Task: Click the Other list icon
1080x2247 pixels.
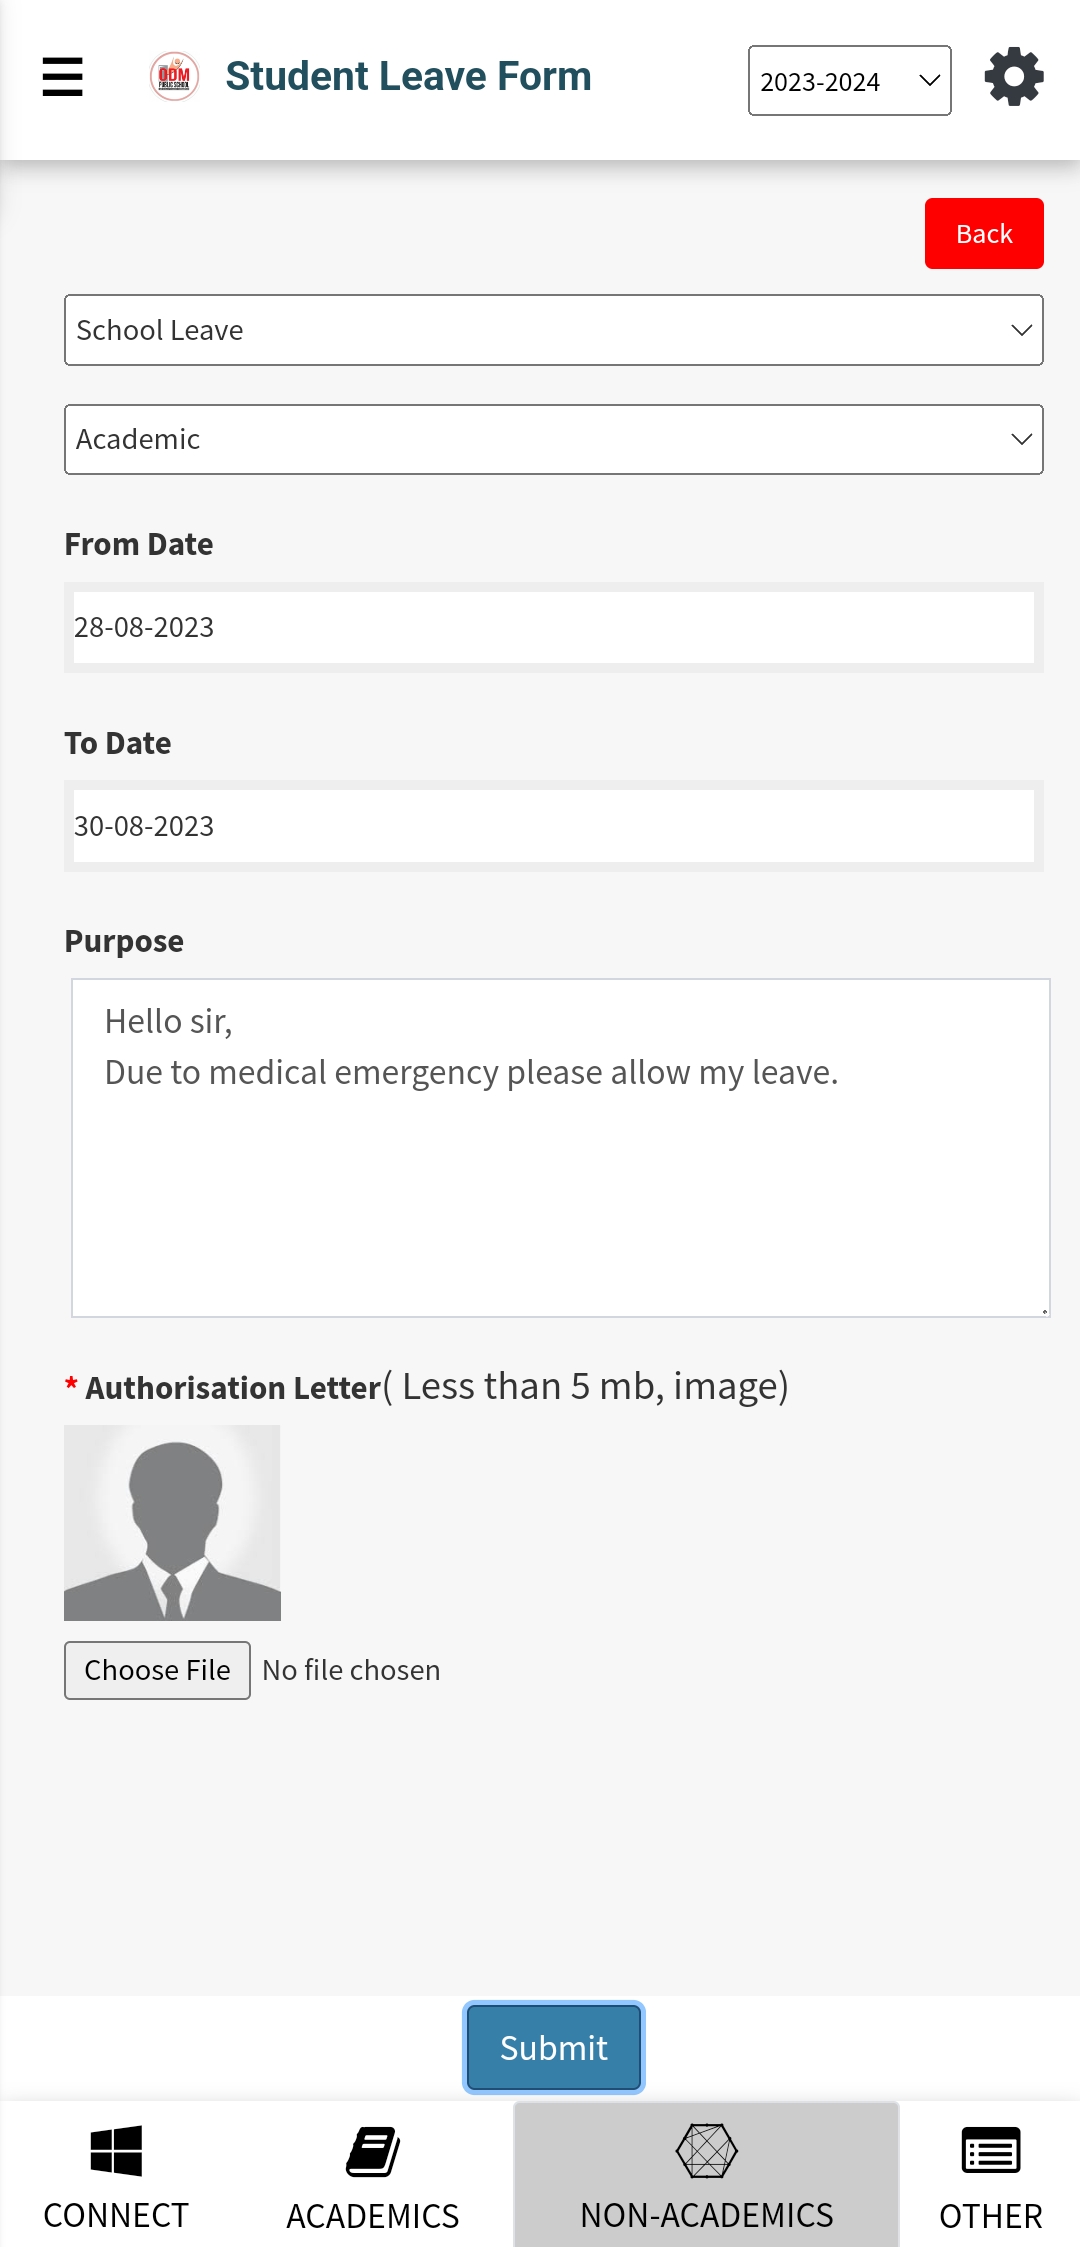Action: pyautogui.click(x=990, y=2151)
